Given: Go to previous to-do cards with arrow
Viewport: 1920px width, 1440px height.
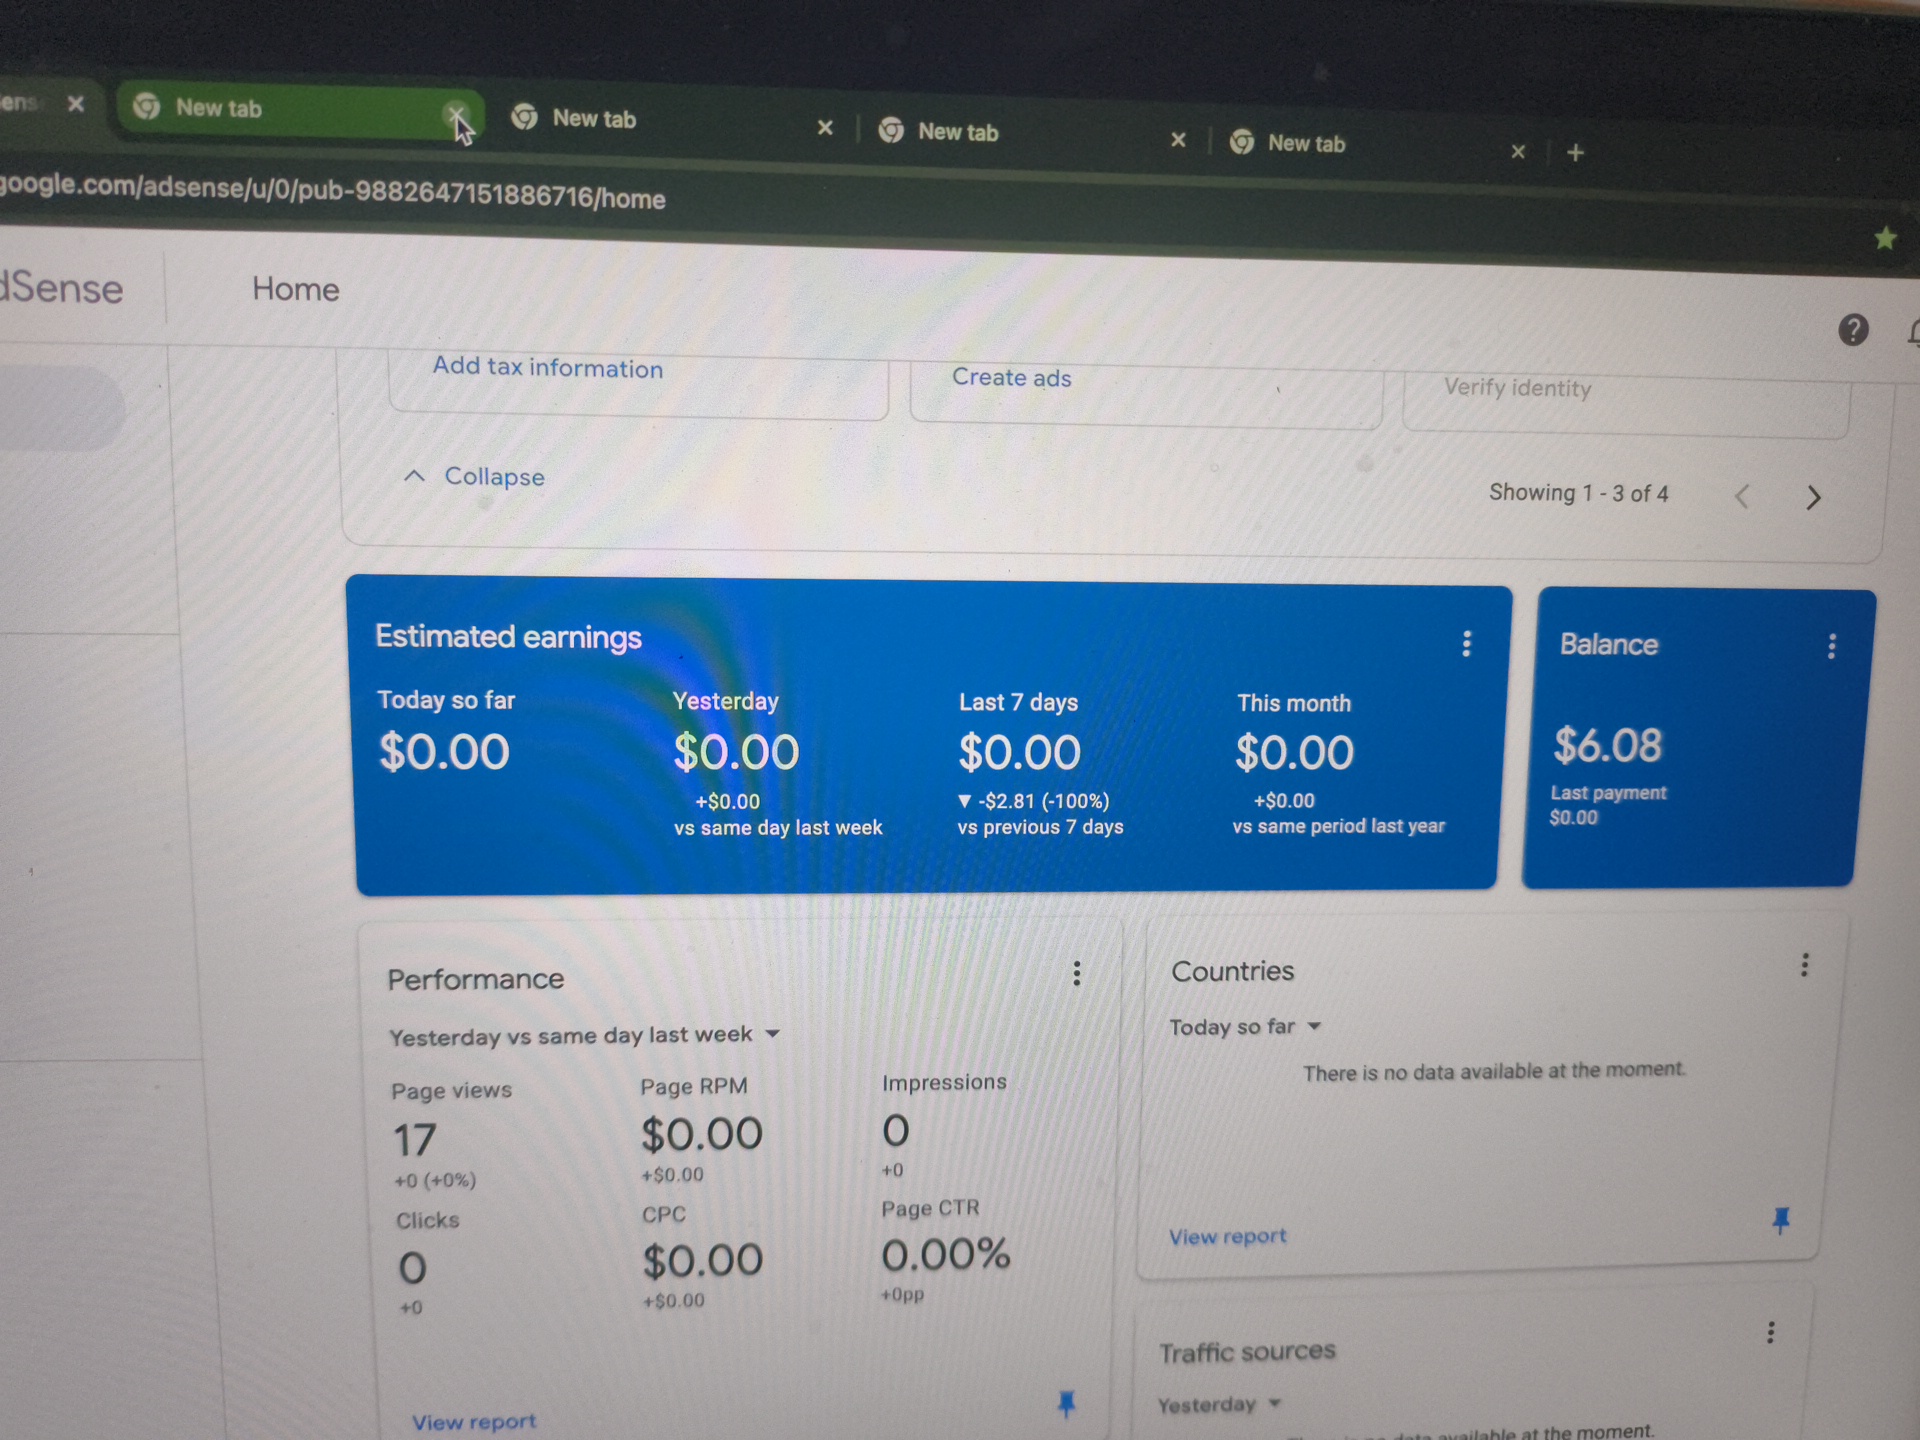Looking at the screenshot, I should point(1742,496).
